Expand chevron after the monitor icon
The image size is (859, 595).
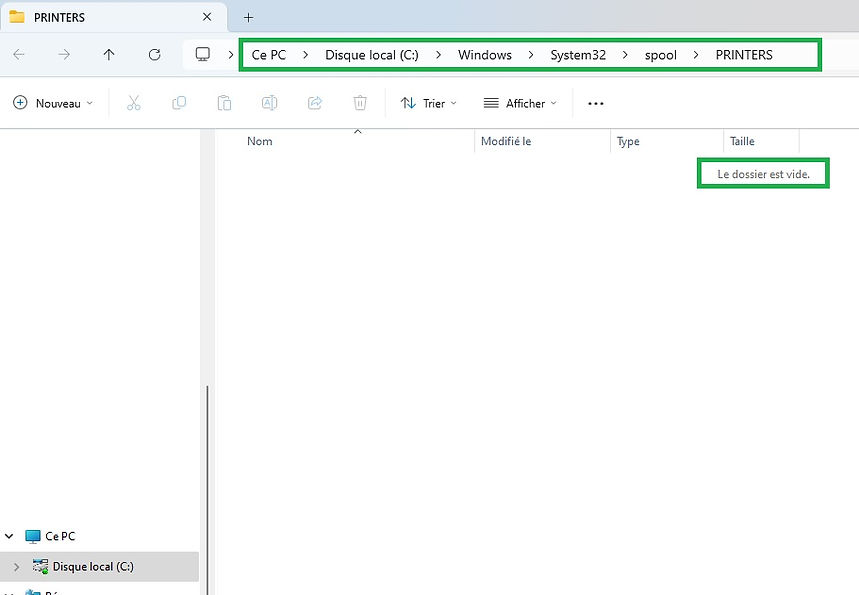click(x=231, y=55)
